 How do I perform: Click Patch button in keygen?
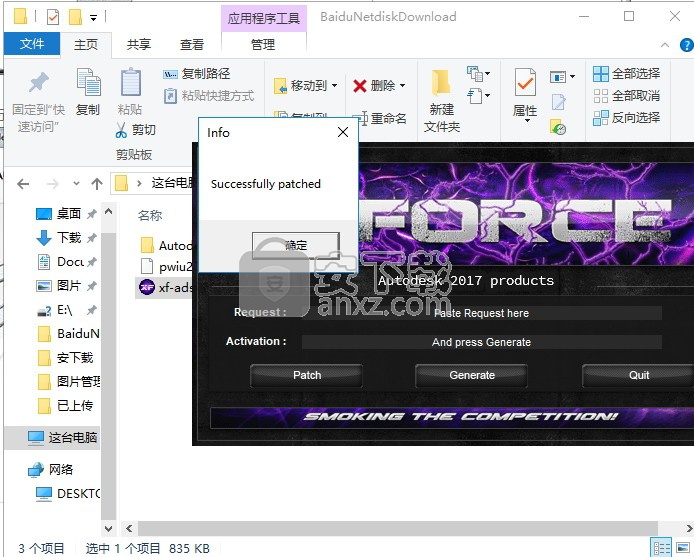(x=307, y=375)
